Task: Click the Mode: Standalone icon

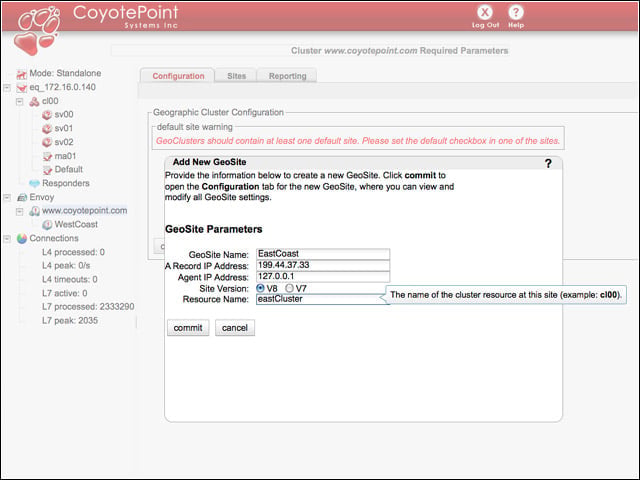Action: (x=21, y=74)
